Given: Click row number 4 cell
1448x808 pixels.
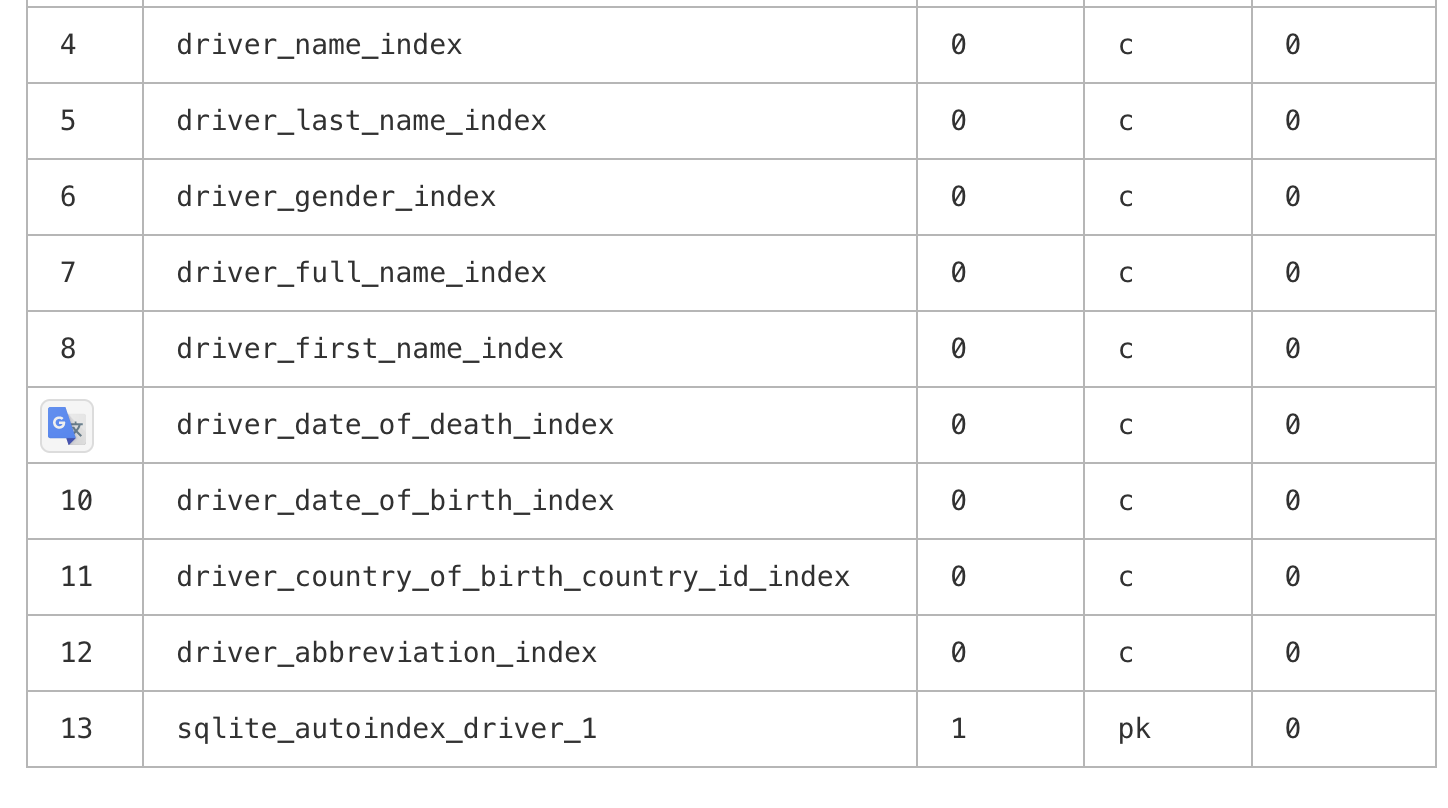Looking at the screenshot, I should click(68, 45).
